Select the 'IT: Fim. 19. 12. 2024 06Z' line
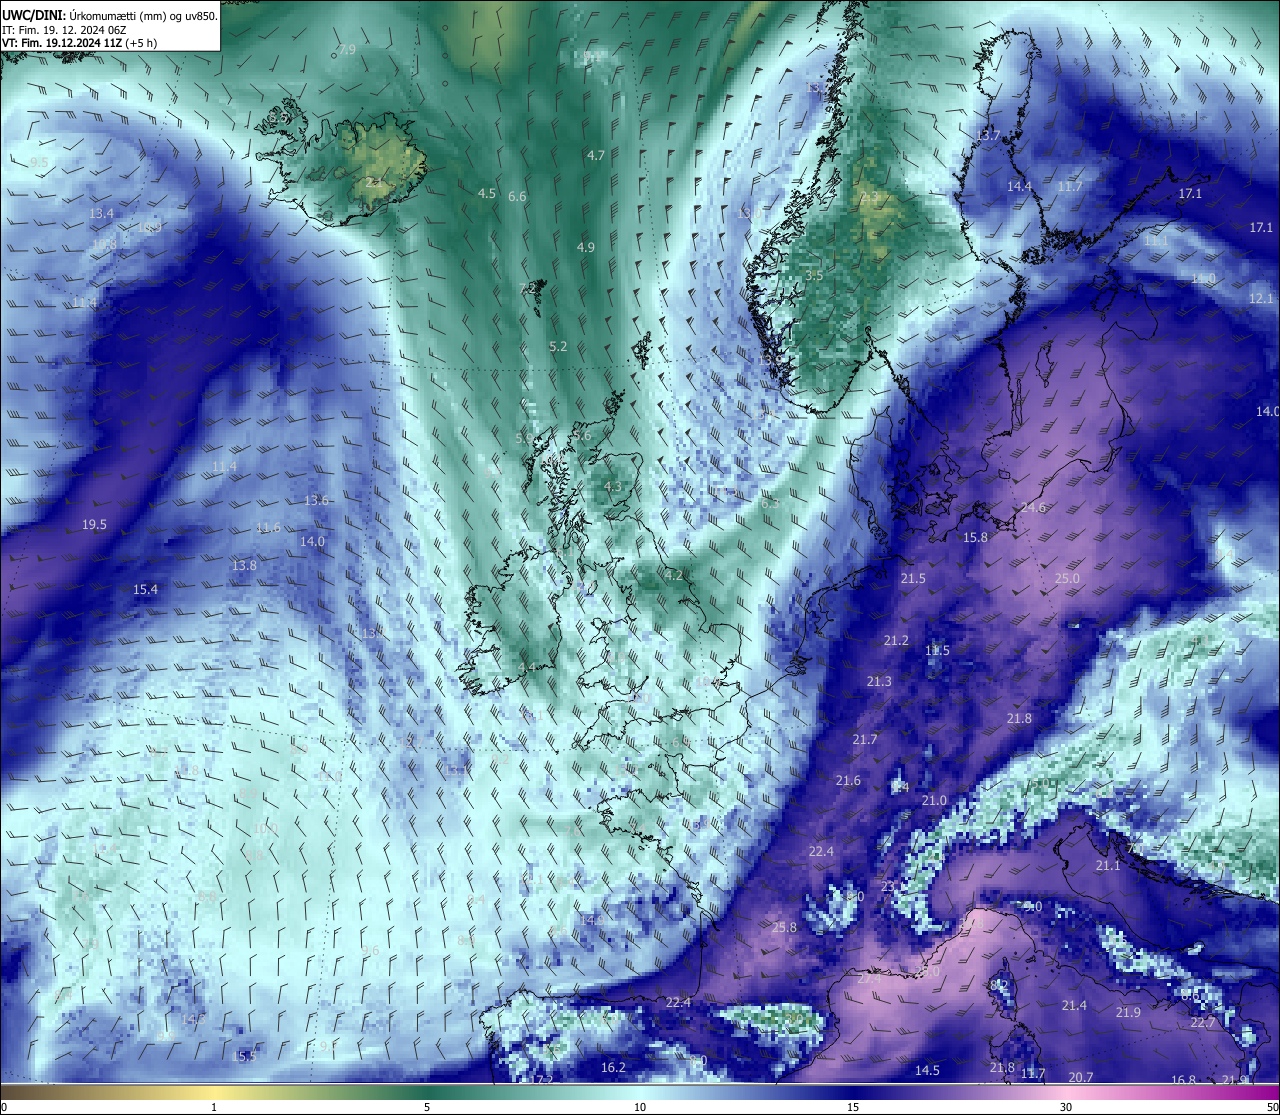Image resolution: width=1280 pixels, height=1115 pixels. click(64, 30)
